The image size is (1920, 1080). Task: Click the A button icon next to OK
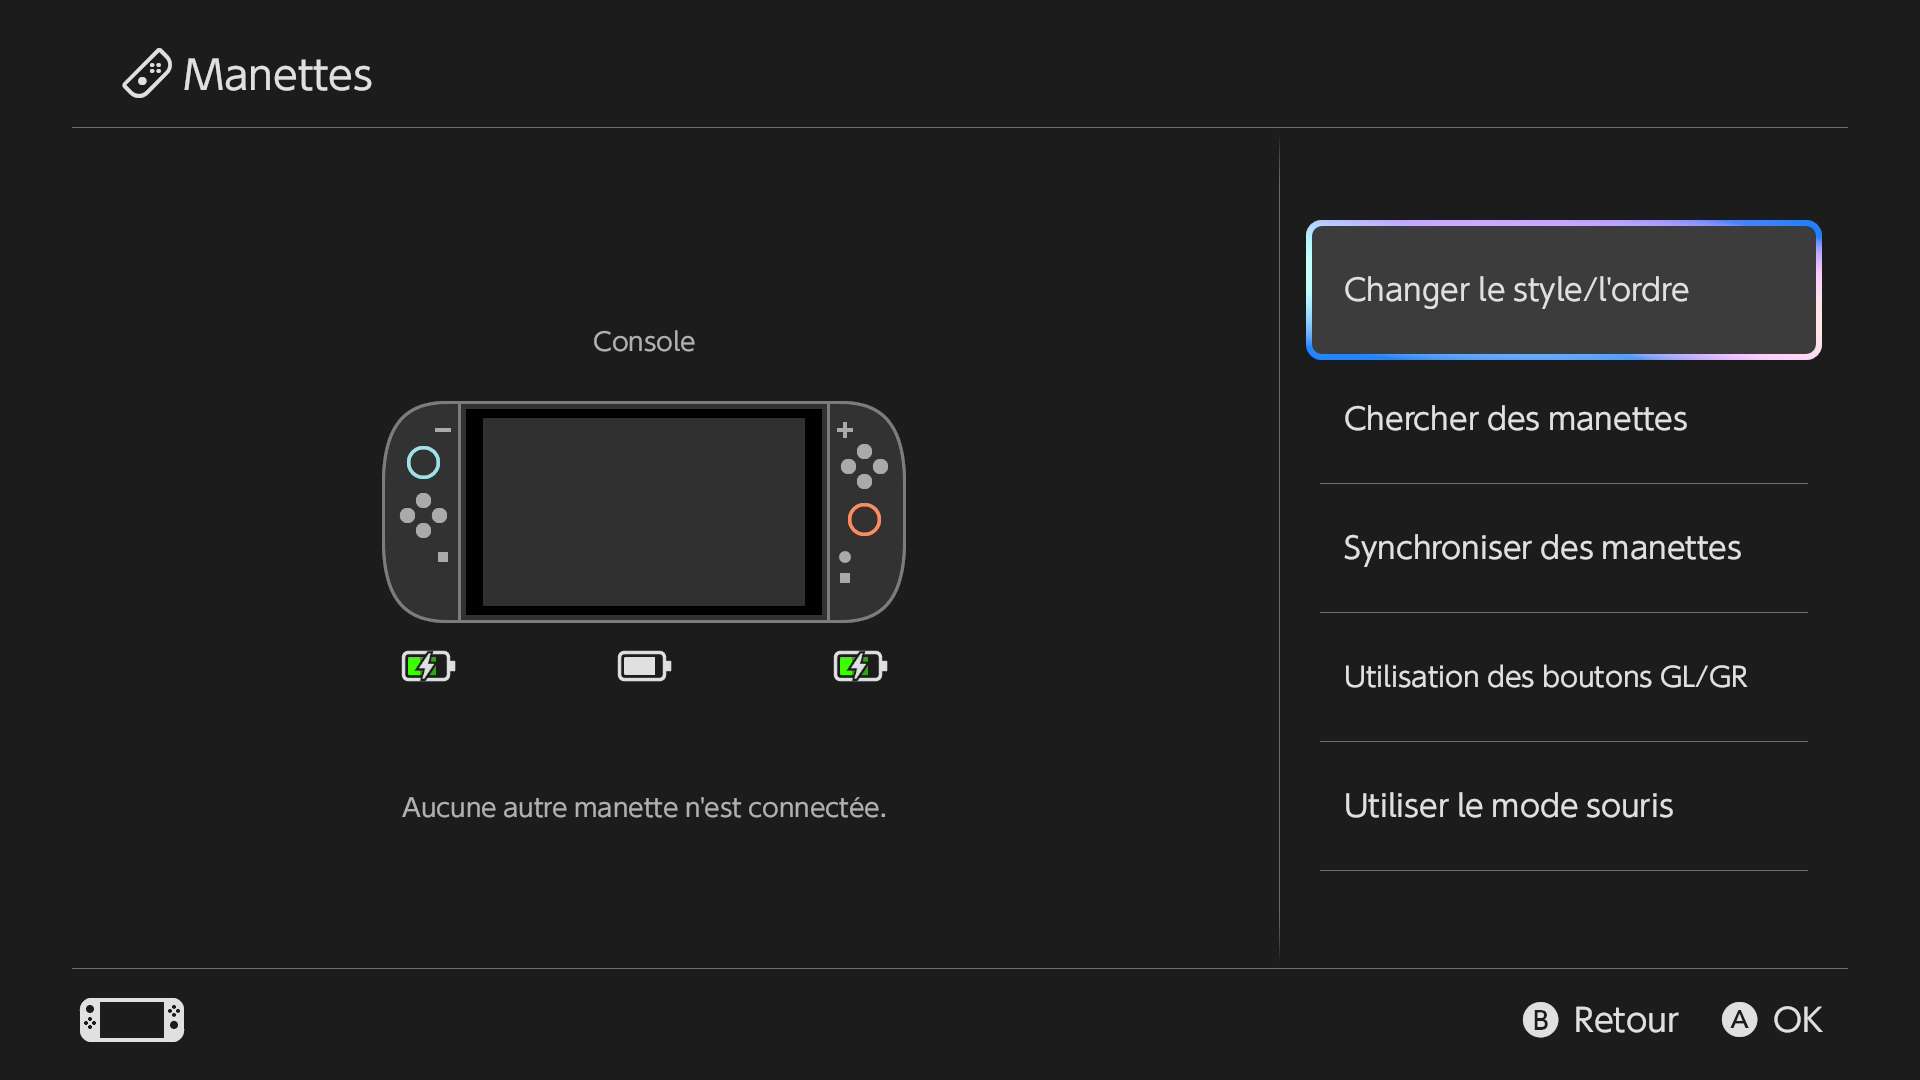point(1739,1020)
